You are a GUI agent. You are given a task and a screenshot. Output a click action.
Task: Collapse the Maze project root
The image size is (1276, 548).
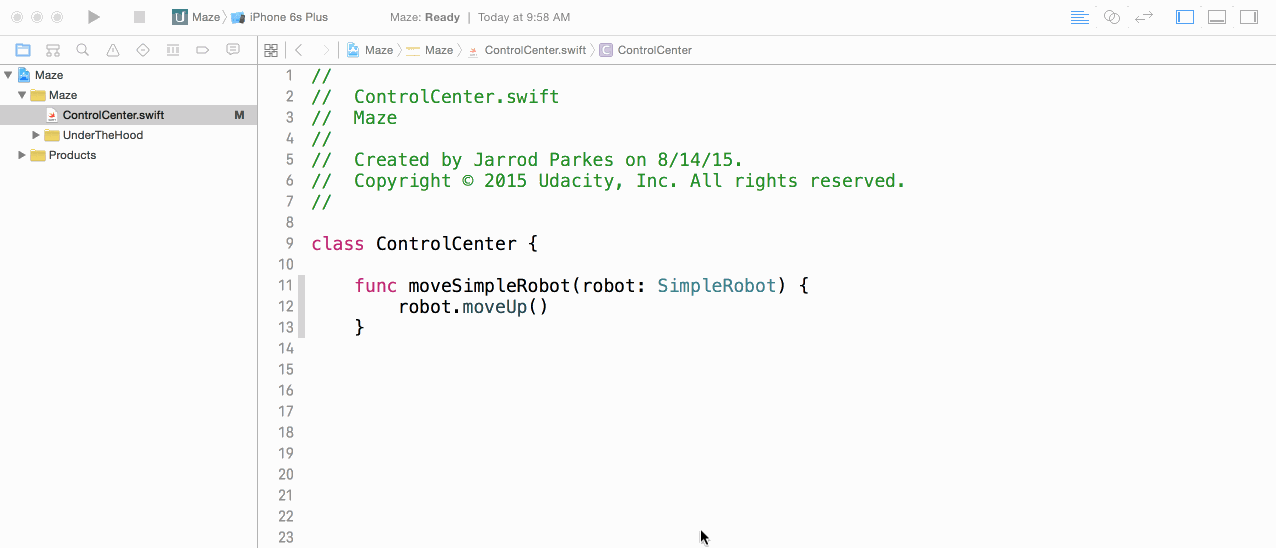coord(8,75)
